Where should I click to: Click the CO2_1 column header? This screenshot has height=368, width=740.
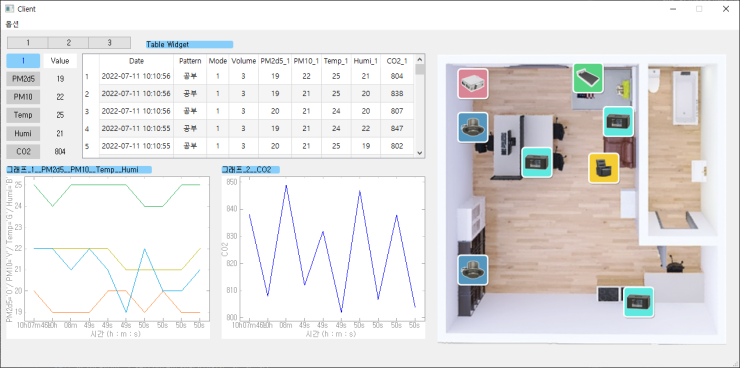397,61
